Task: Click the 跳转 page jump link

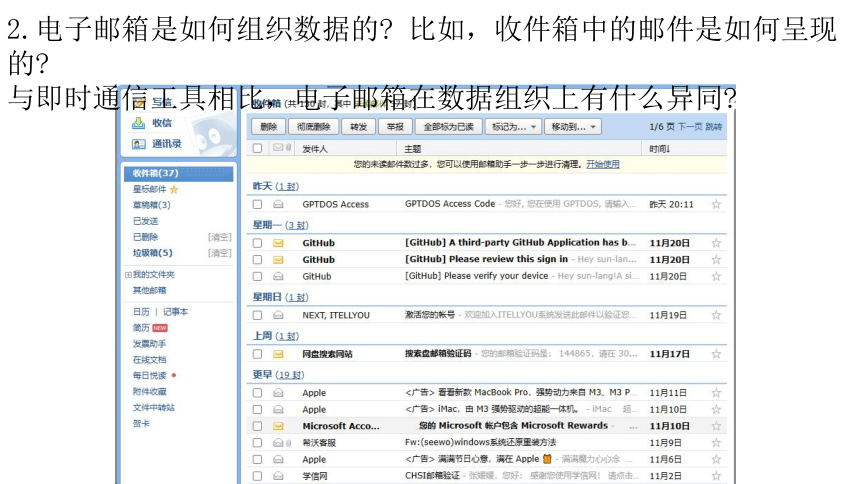Action: (x=714, y=127)
